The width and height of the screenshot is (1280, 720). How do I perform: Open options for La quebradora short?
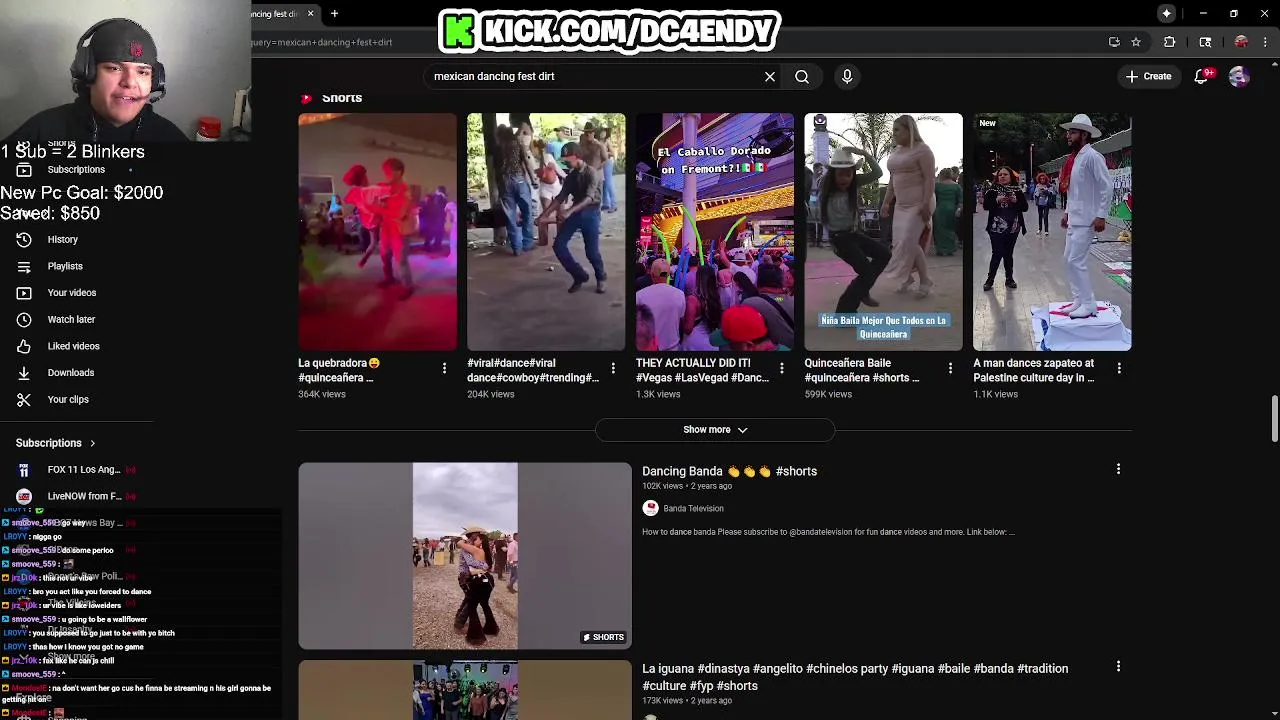pyautogui.click(x=444, y=369)
